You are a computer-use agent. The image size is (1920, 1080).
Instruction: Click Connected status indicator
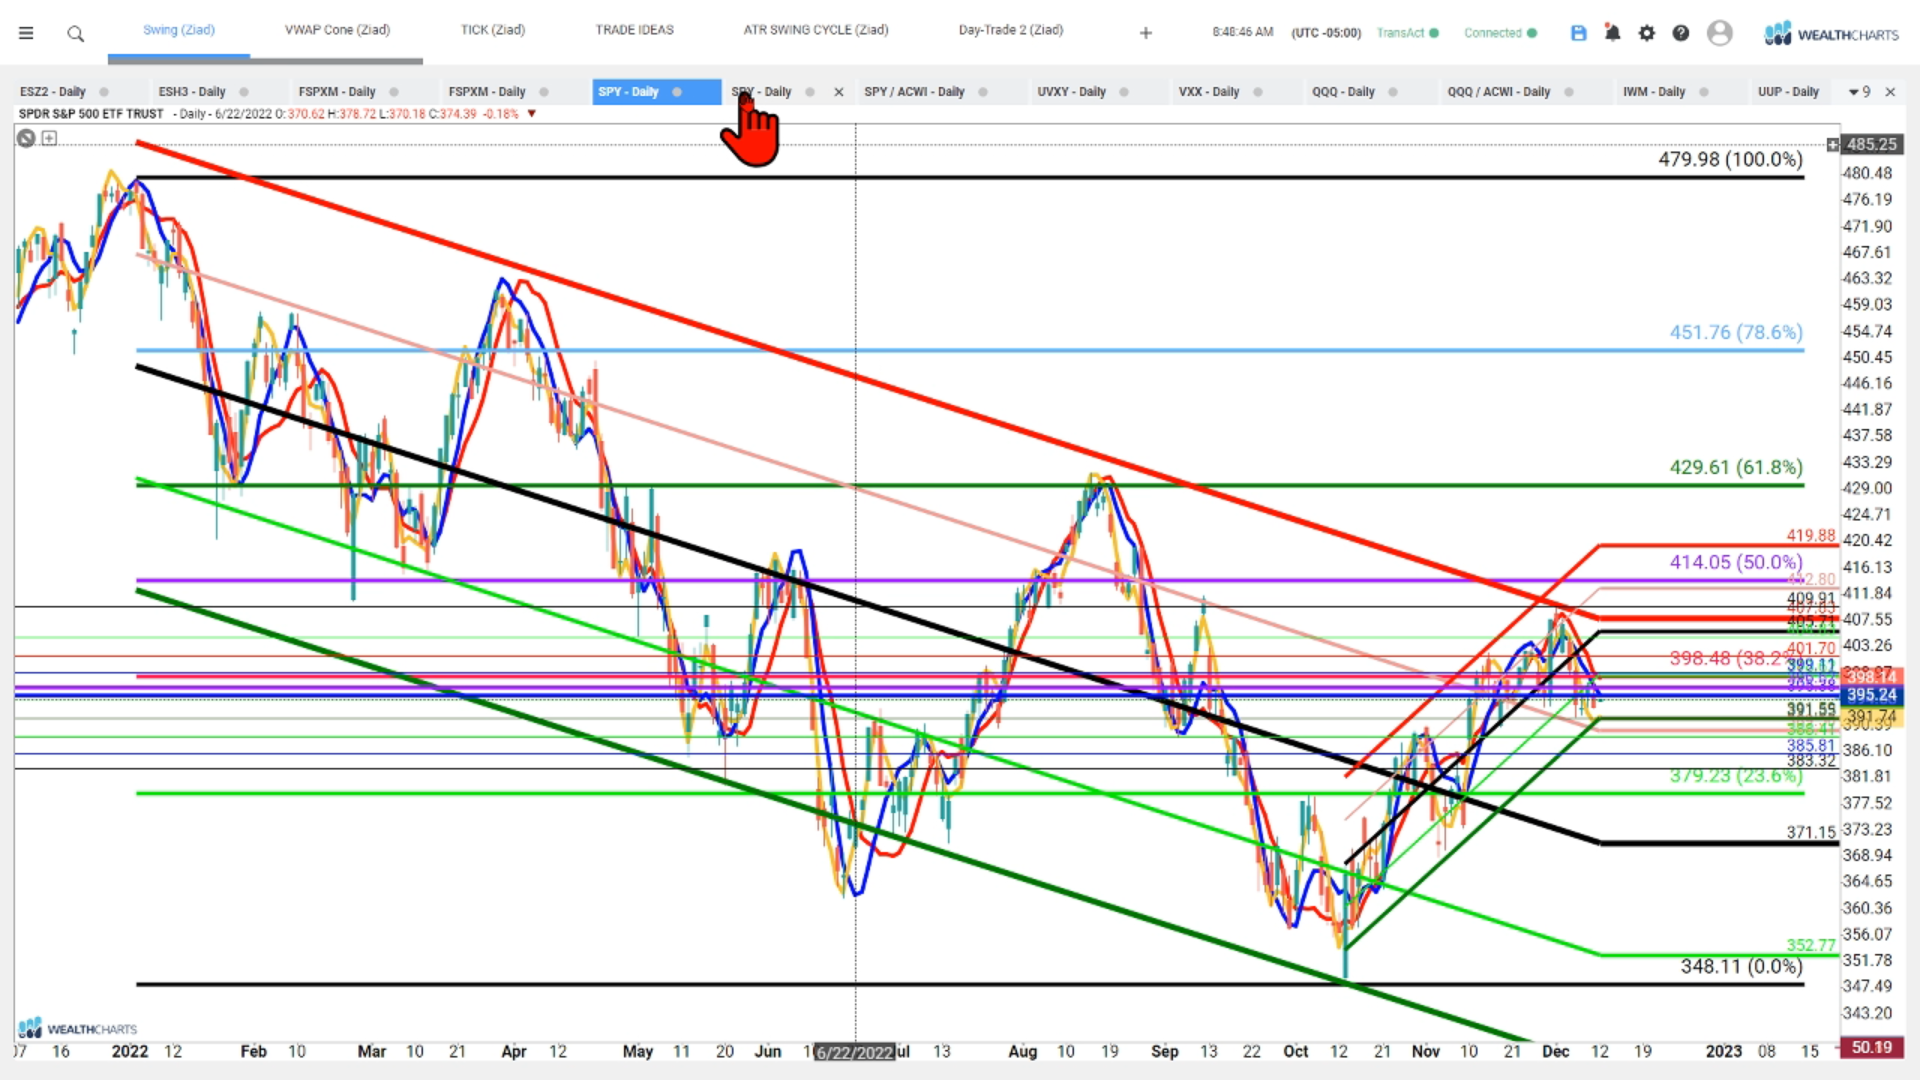point(1500,33)
